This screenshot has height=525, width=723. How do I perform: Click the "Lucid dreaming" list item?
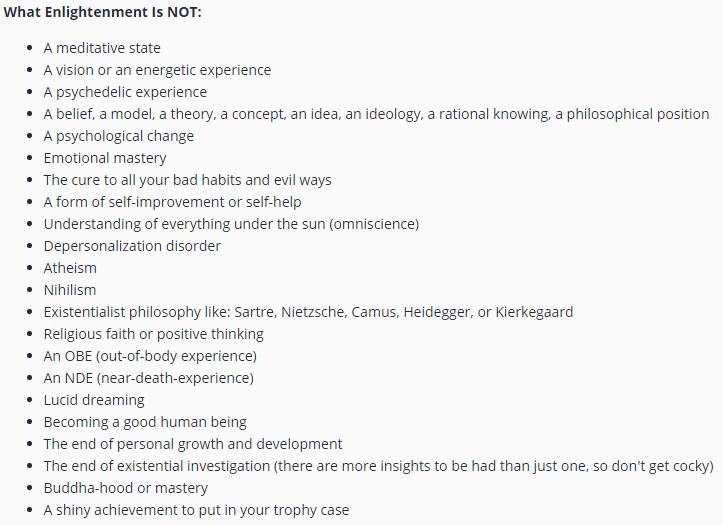[x=94, y=400]
